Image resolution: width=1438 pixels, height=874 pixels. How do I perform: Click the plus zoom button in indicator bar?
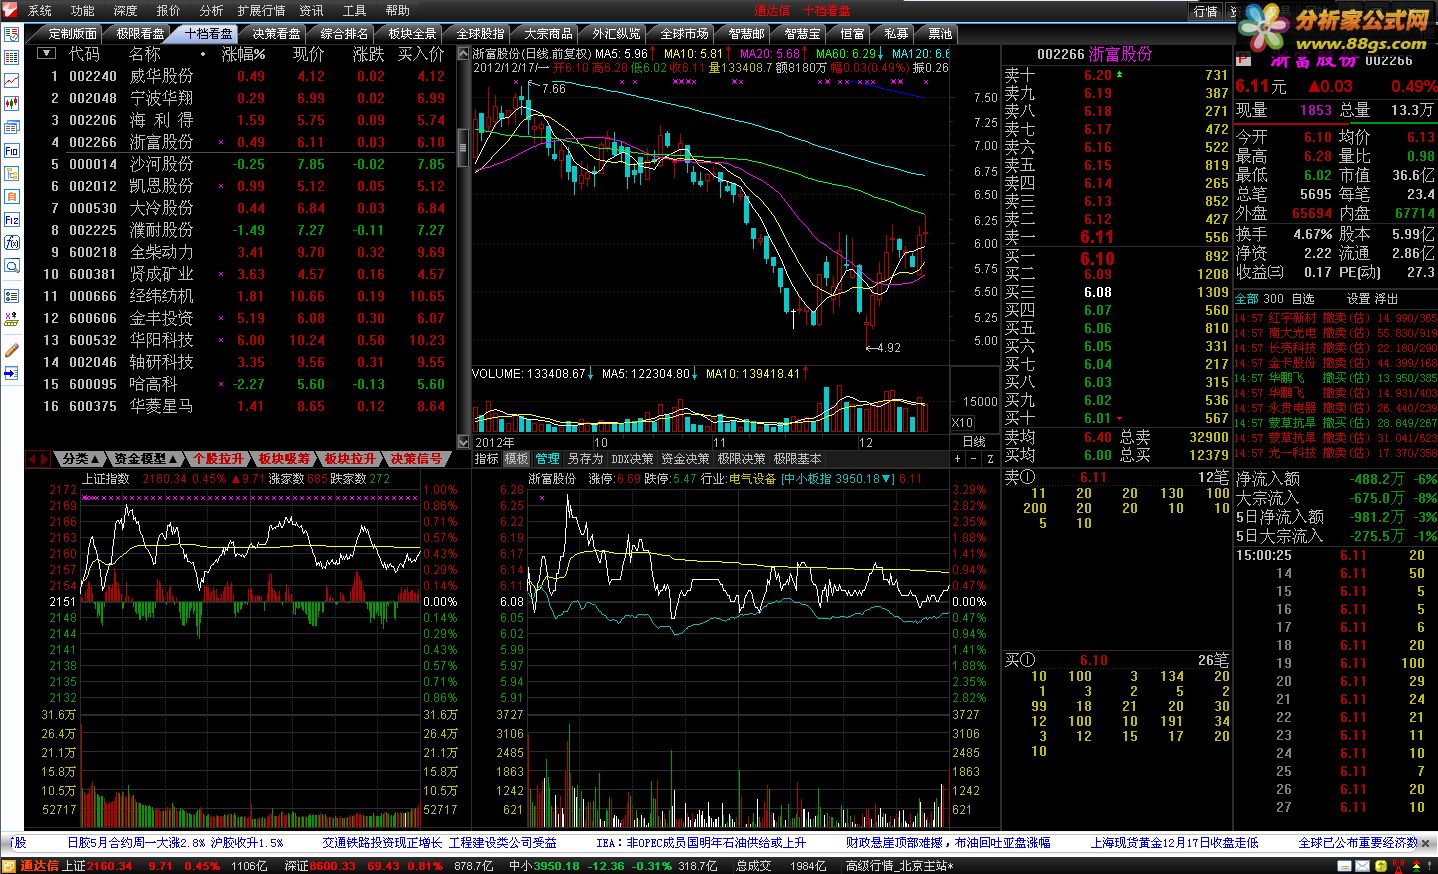tap(956, 459)
